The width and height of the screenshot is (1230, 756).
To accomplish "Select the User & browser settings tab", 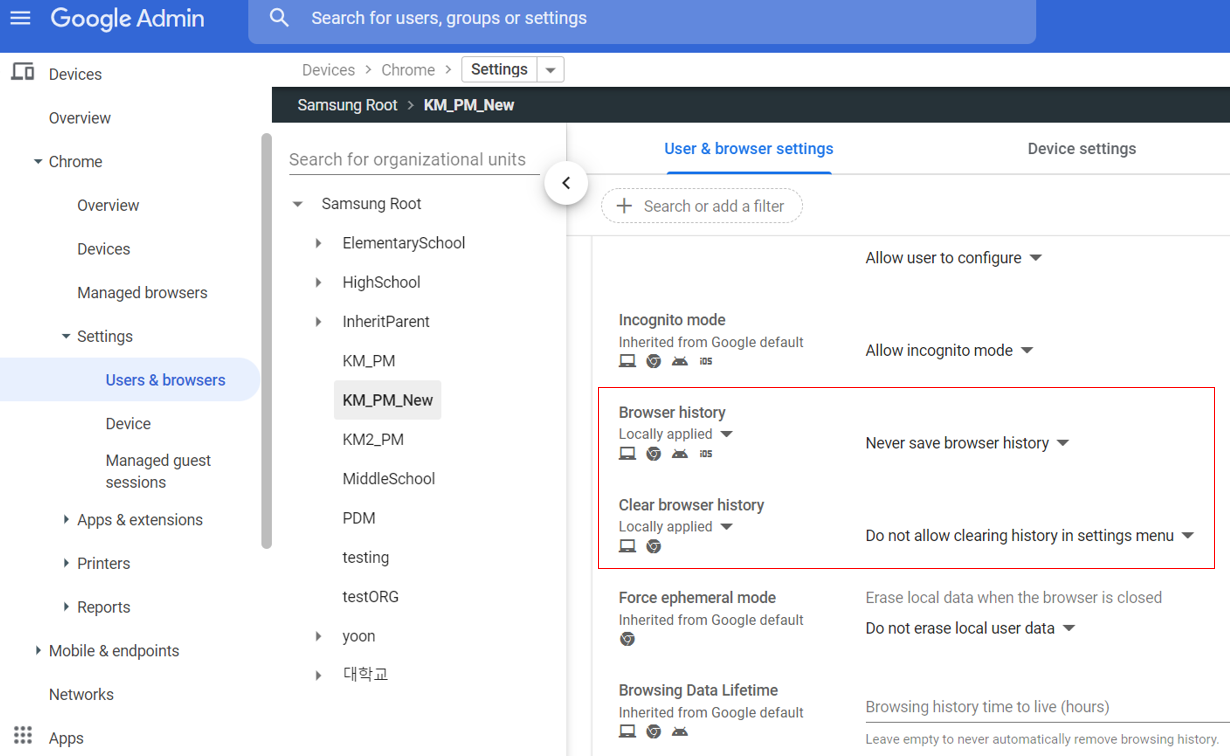I will click(x=748, y=149).
